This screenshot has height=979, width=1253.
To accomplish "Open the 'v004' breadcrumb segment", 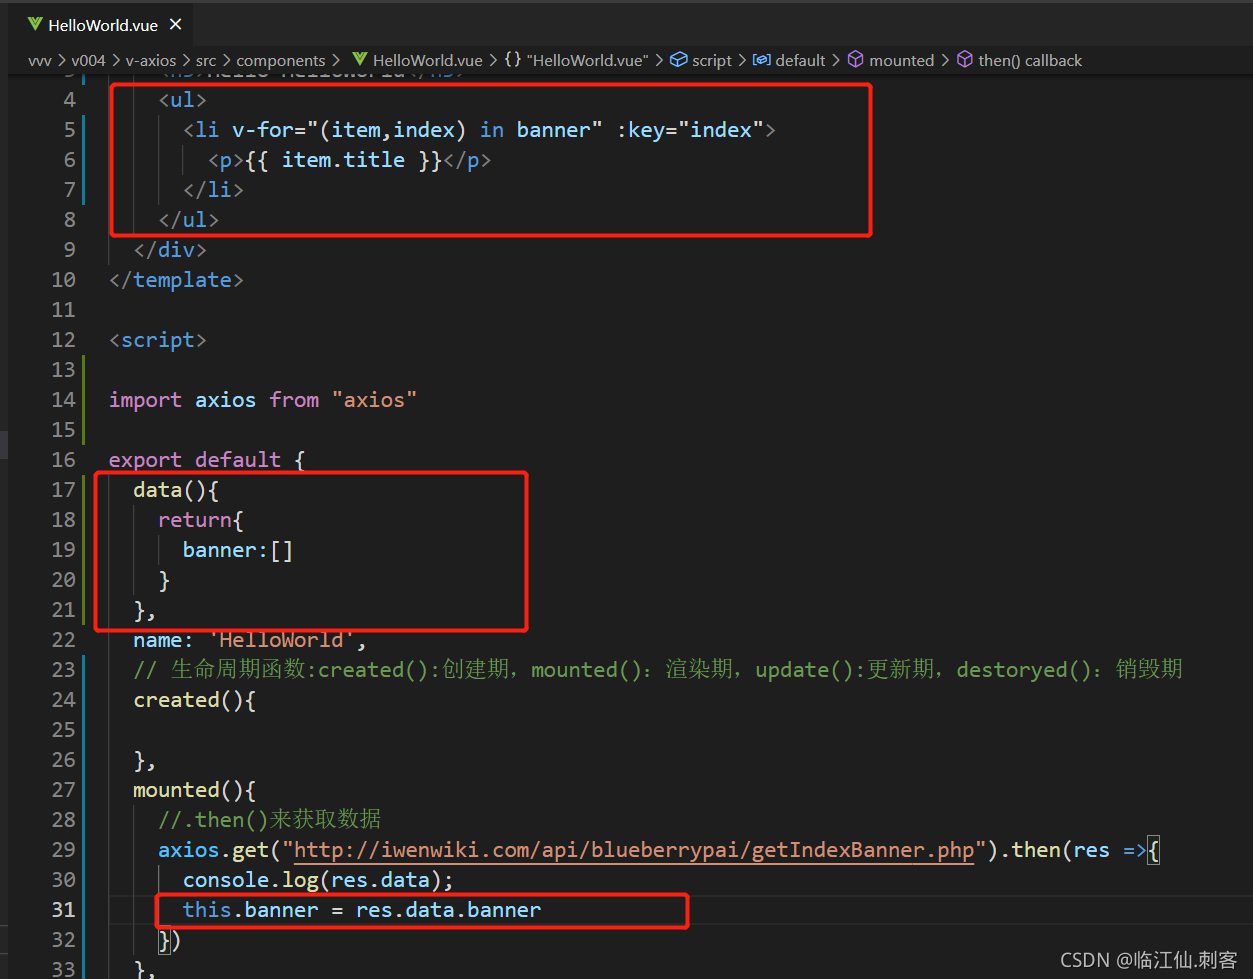I will 88,60.
